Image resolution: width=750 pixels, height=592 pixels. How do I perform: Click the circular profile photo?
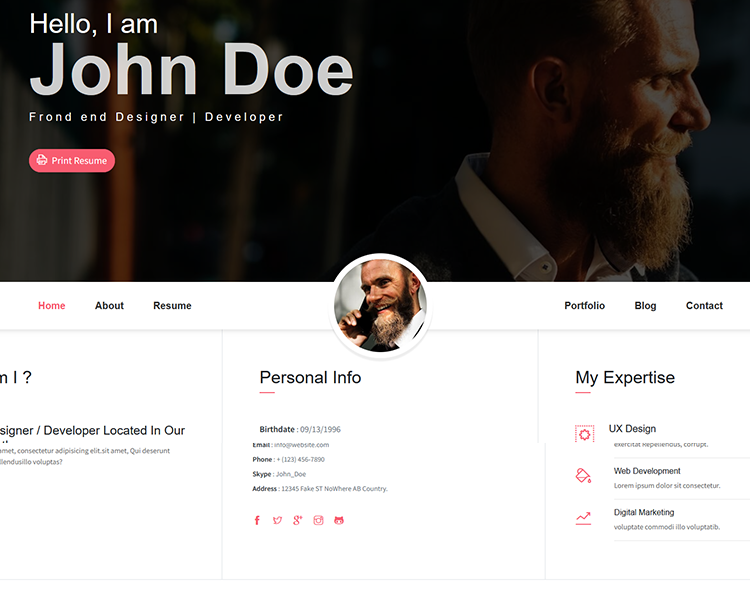(x=381, y=306)
